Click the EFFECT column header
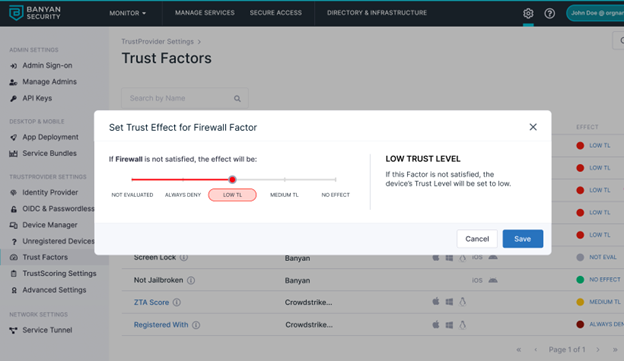 point(587,127)
